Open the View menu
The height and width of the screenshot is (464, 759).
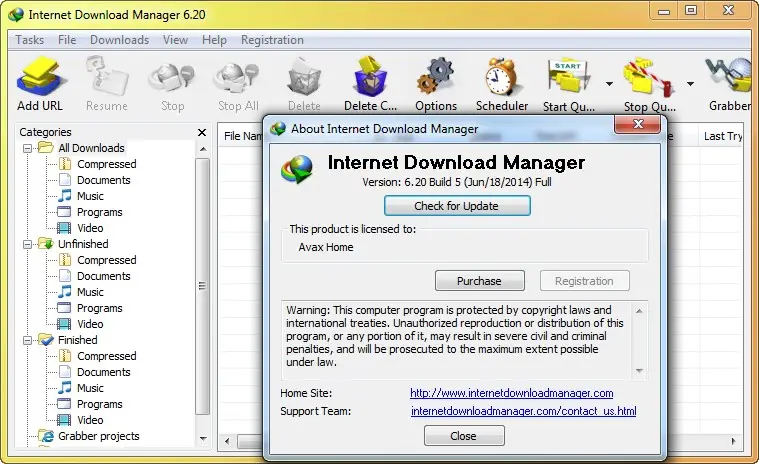(x=175, y=40)
